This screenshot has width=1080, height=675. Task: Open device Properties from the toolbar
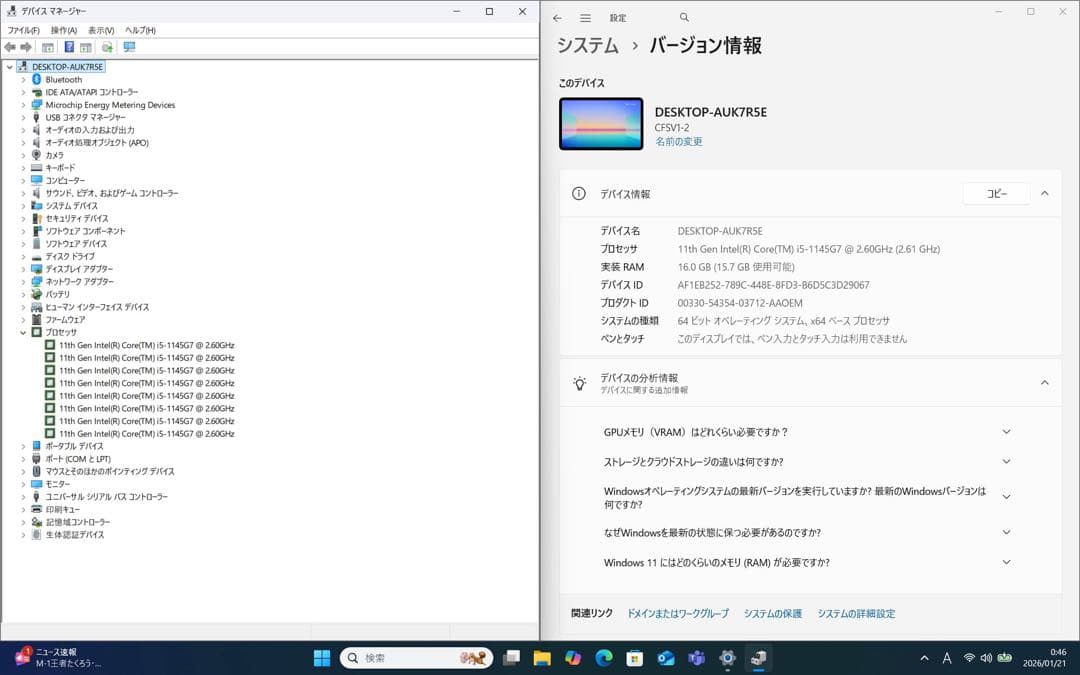[47, 47]
